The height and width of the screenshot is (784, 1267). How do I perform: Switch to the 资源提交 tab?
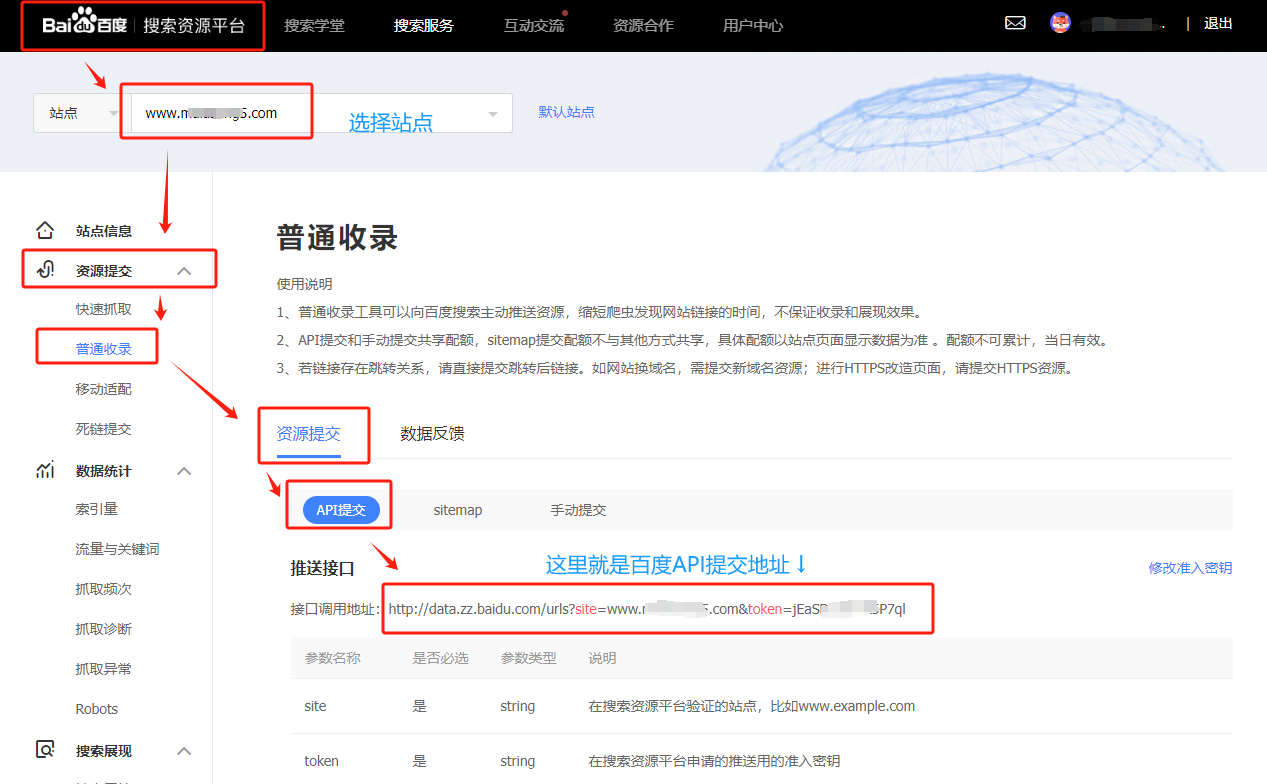pos(309,434)
